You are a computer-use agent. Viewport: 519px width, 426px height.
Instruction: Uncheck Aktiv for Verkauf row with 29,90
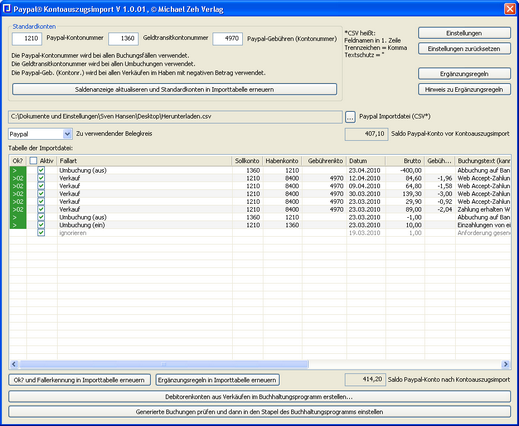(x=41, y=201)
